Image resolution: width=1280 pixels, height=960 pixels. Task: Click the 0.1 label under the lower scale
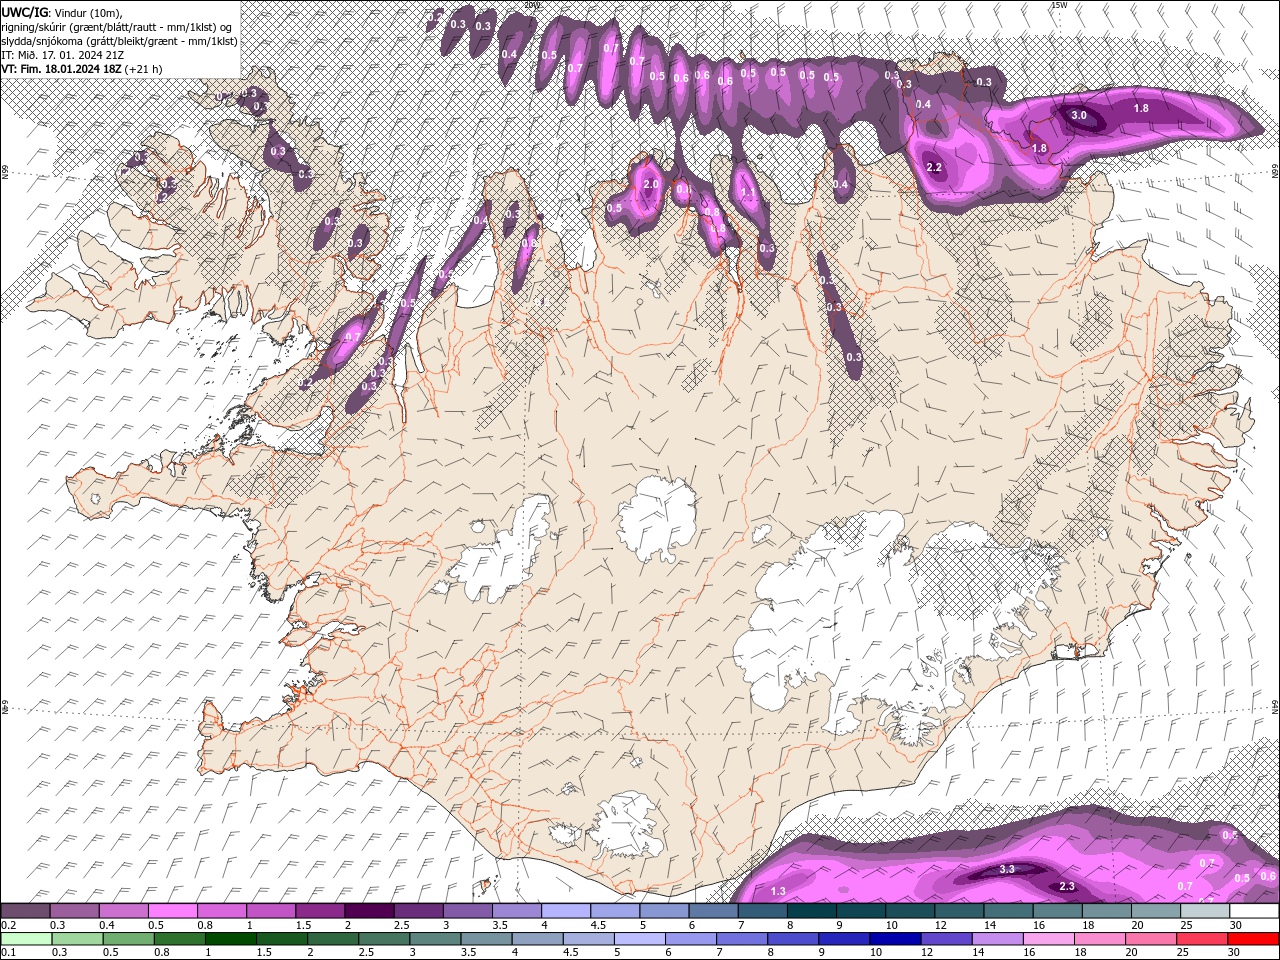(8, 952)
